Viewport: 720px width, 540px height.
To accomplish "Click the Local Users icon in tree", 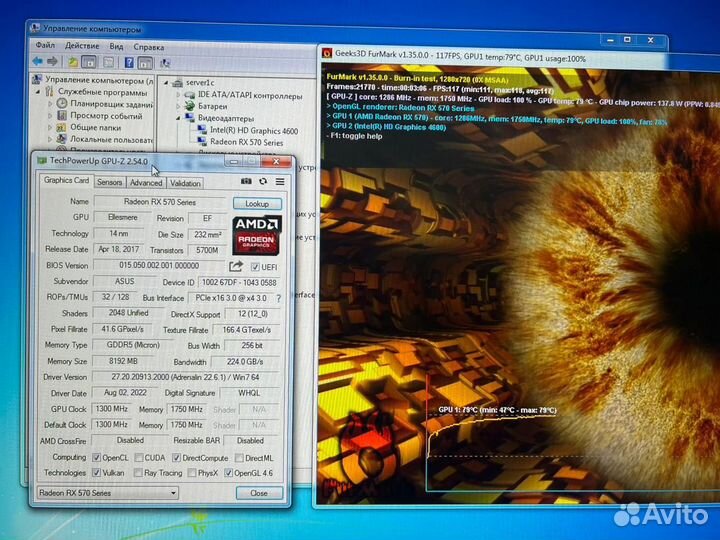I will pyautogui.click(x=62, y=139).
